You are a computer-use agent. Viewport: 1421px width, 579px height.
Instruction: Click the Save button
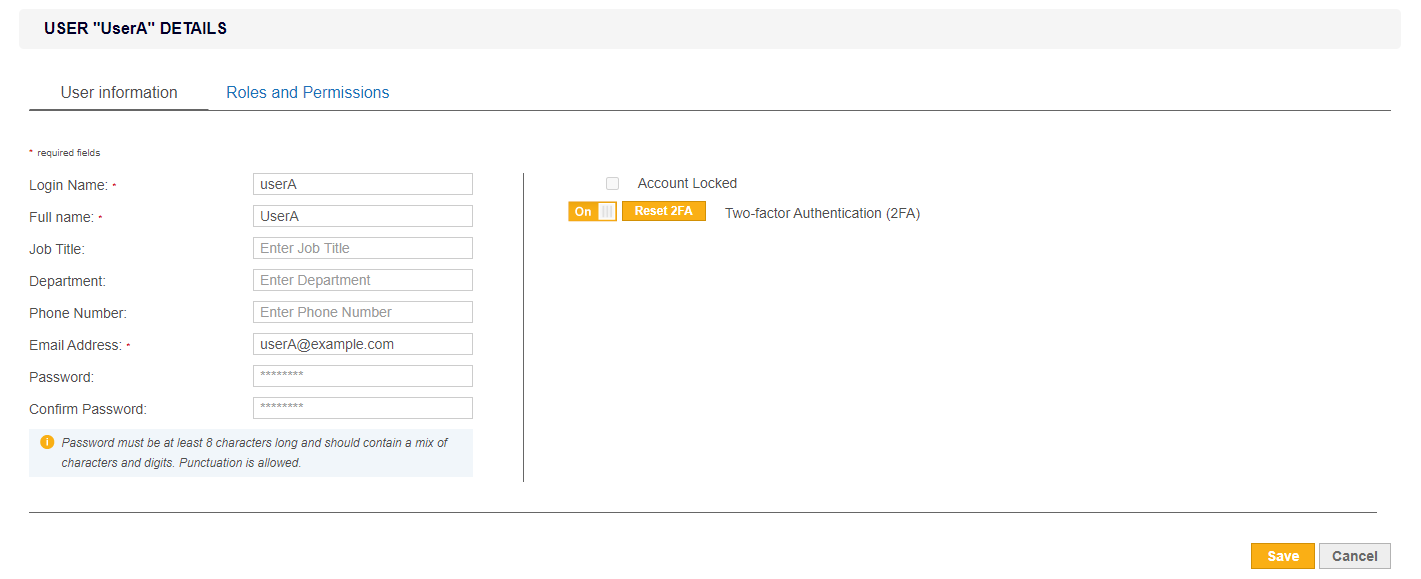[x=1282, y=555]
